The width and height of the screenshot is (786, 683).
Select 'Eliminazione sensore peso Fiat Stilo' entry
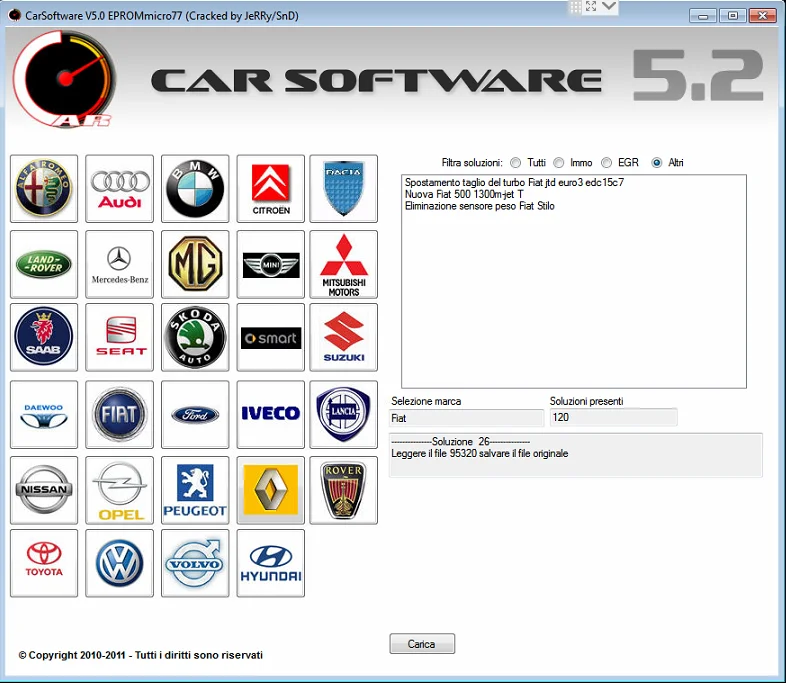coord(480,206)
